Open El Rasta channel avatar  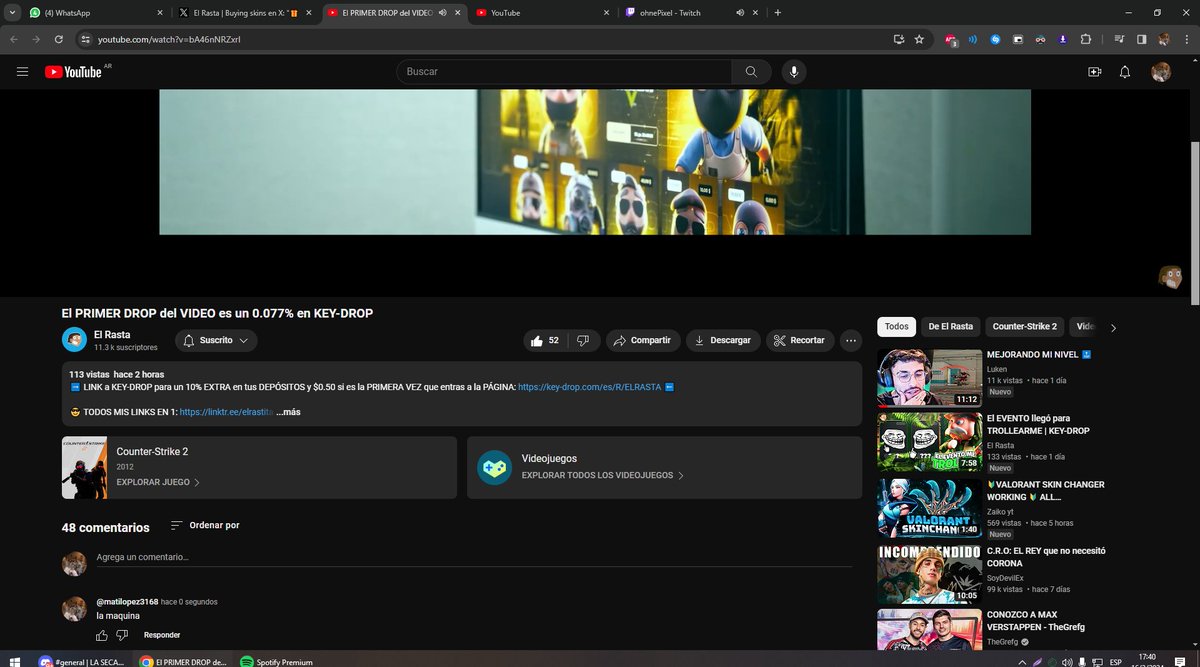74,340
